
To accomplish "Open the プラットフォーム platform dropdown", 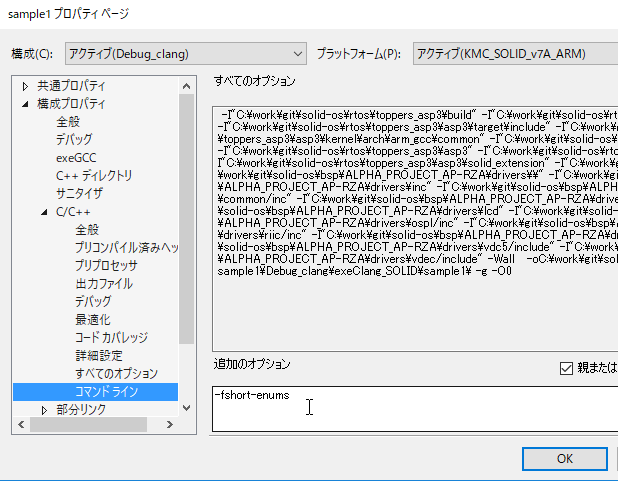I will [x=515, y=53].
